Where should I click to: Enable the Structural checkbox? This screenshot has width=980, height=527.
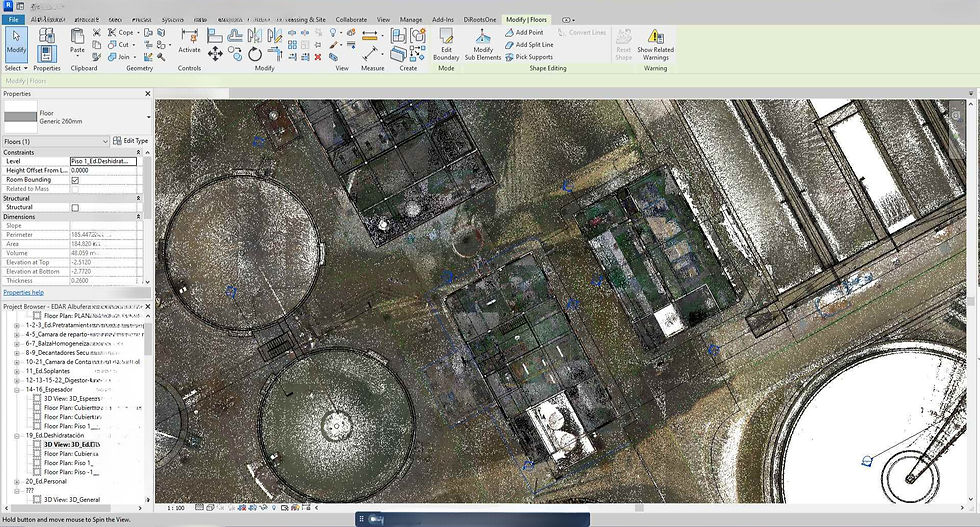point(75,207)
